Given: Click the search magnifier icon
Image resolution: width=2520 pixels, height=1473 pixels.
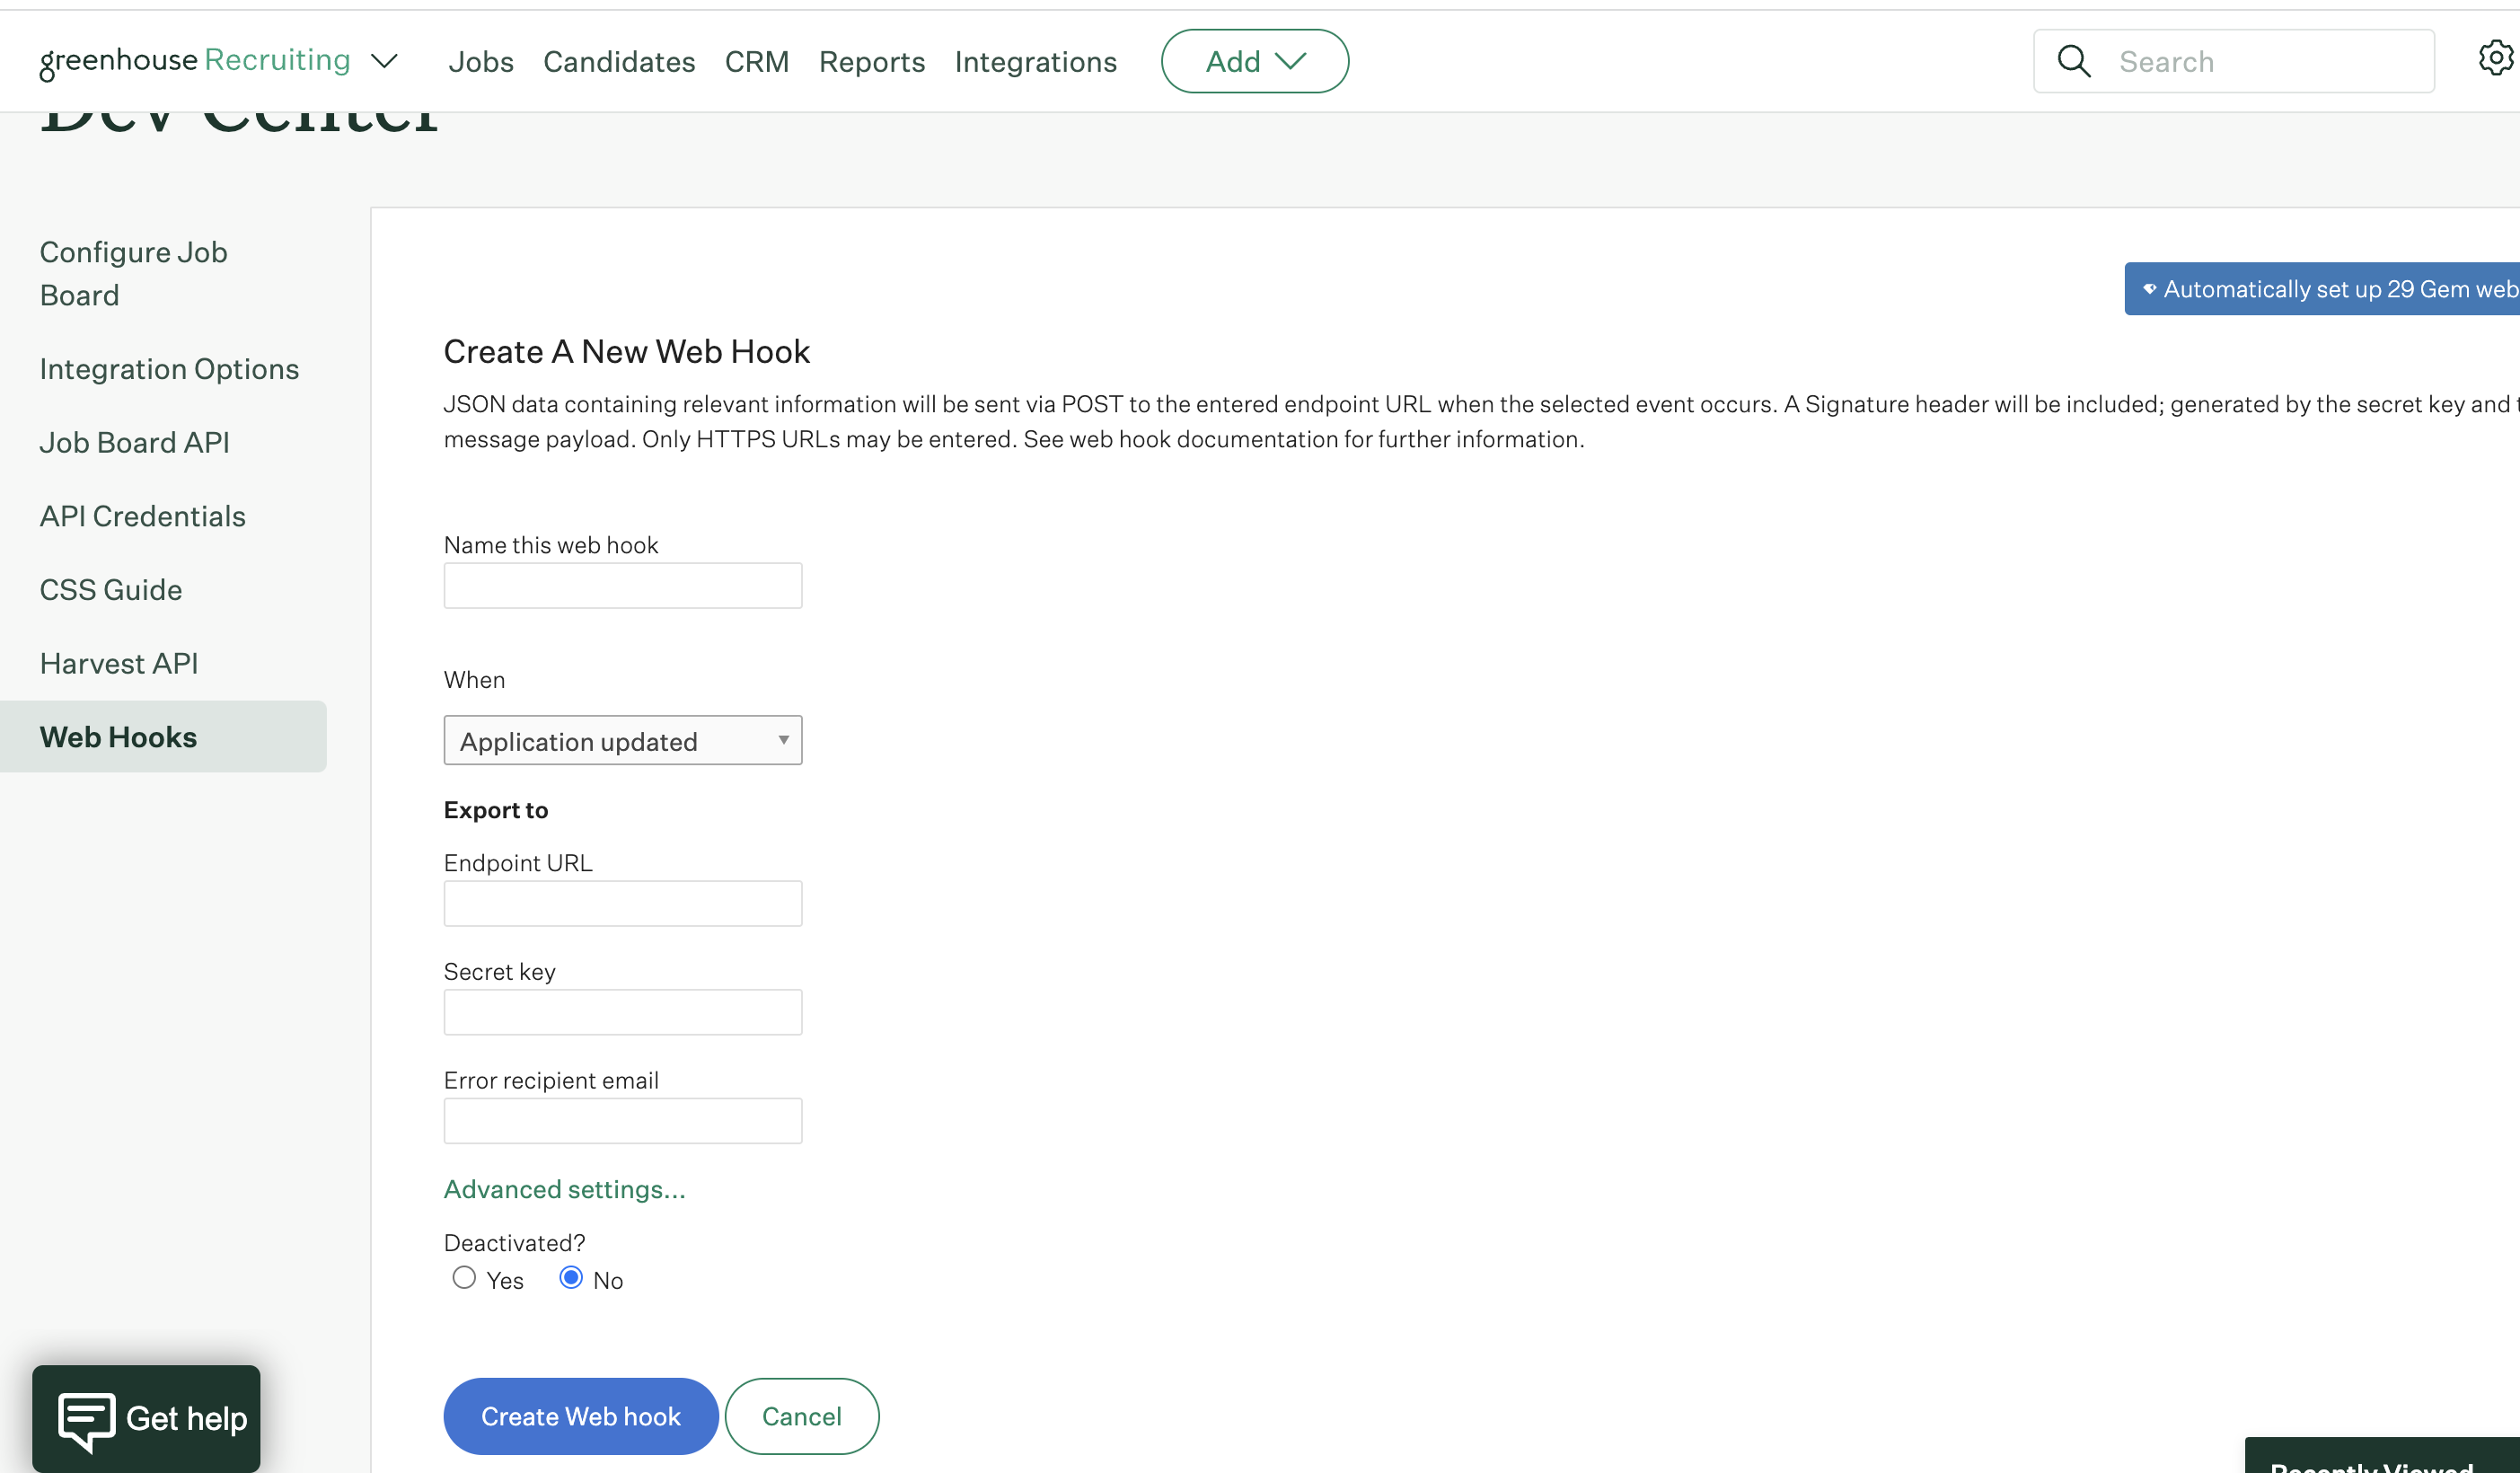Looking at the screenshot, I should pos(2074,62).
